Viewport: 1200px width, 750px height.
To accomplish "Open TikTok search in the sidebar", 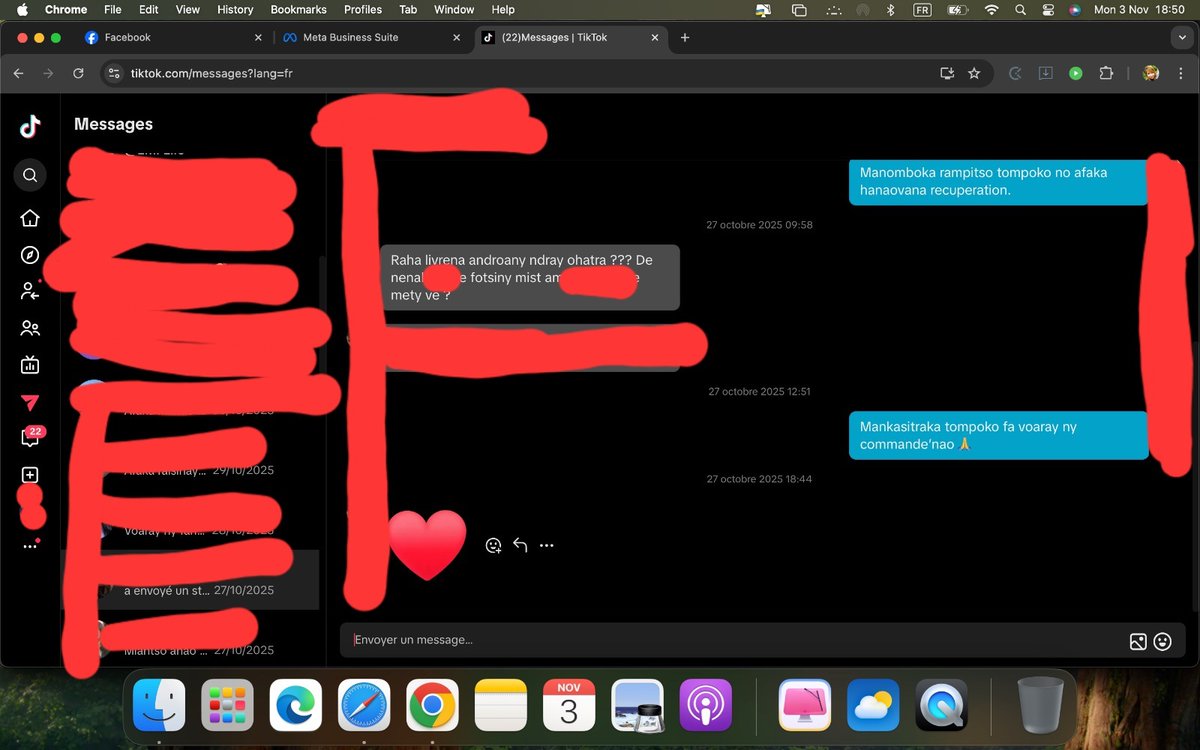I will point(30,175).
